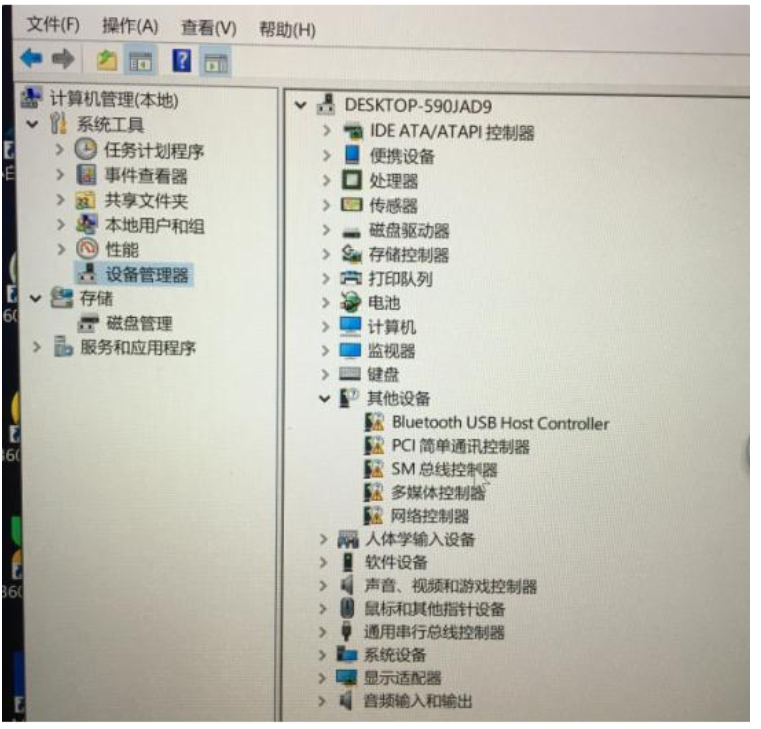Viewport: 761px width, 729px height.
Task: Collapse the 系统工具 node
Action: click(x=33, y=124)
